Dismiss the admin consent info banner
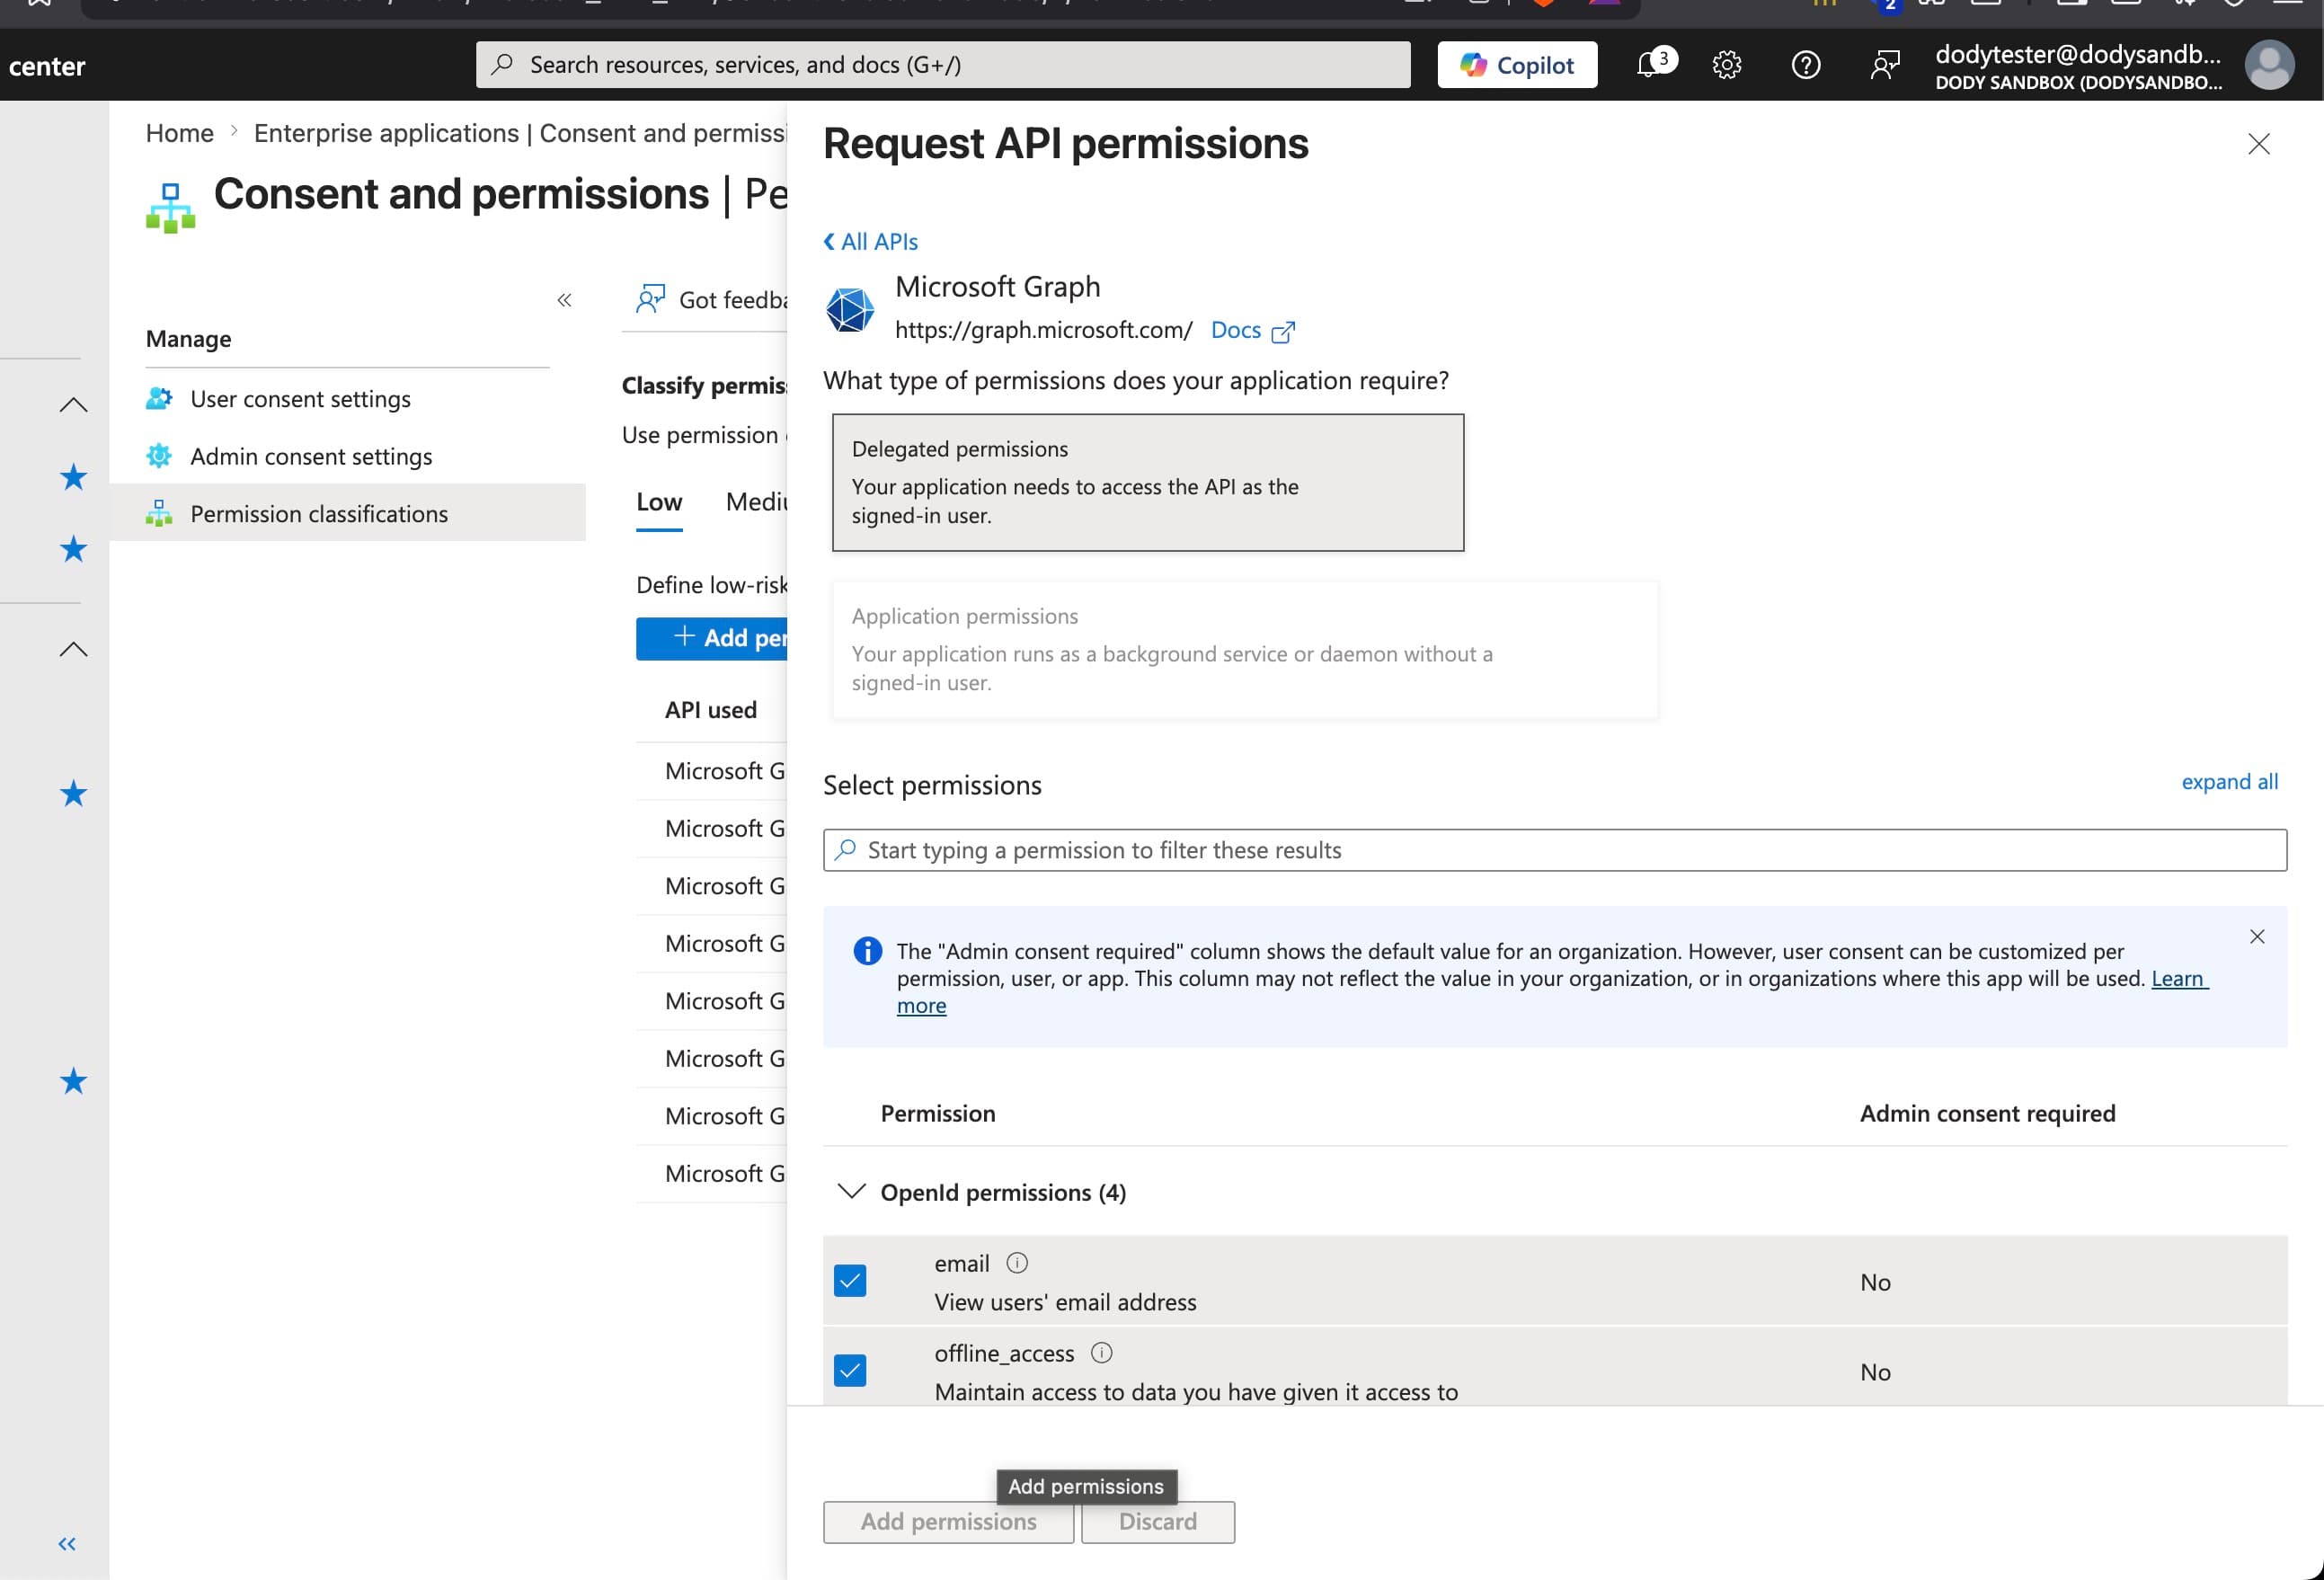 (2257, 936)
